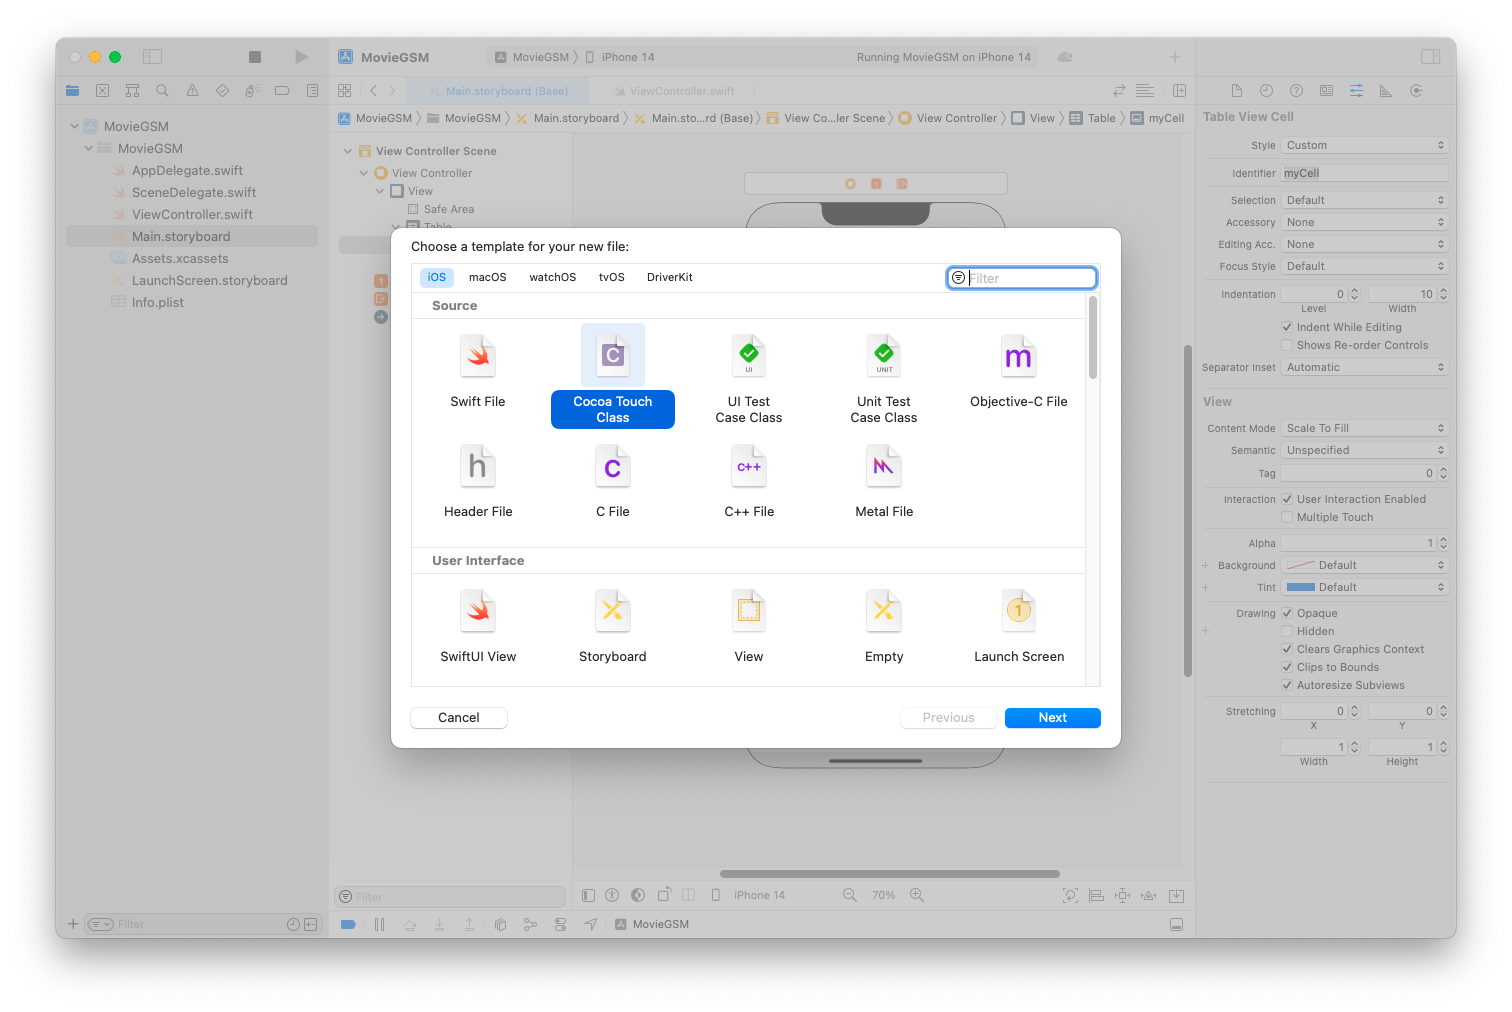Open the Editing Acc. dropdown

coord(1364,244)
